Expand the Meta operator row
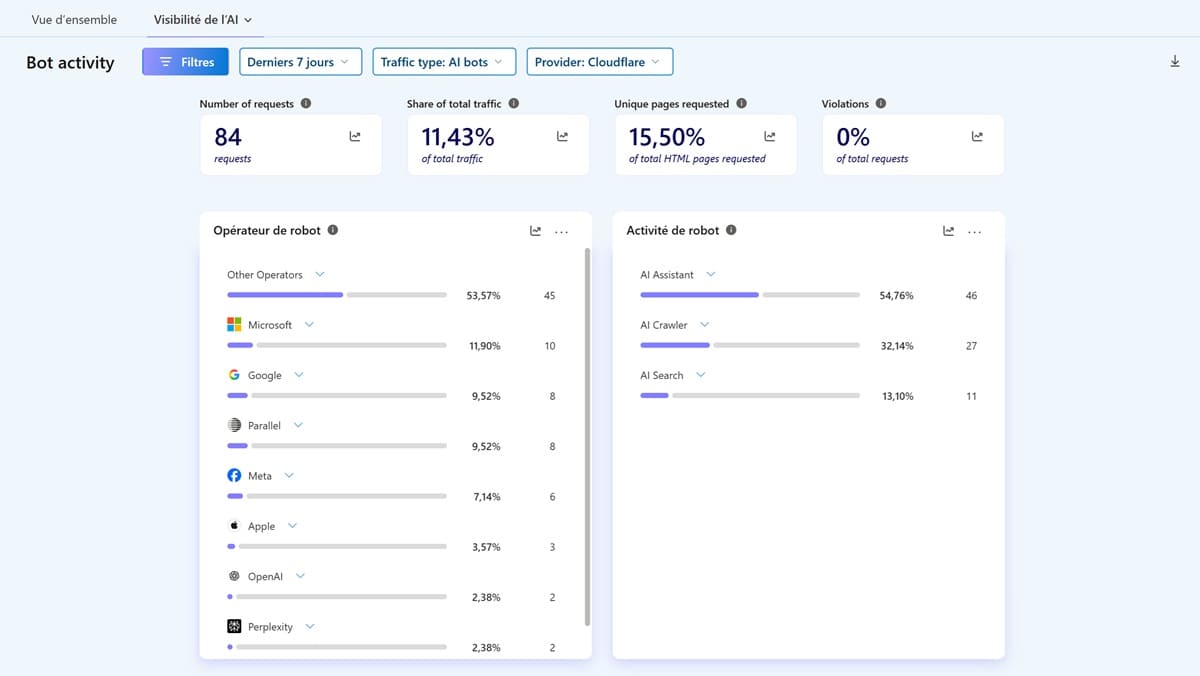This screenshot has width=1200, height=676. [289, 476]
